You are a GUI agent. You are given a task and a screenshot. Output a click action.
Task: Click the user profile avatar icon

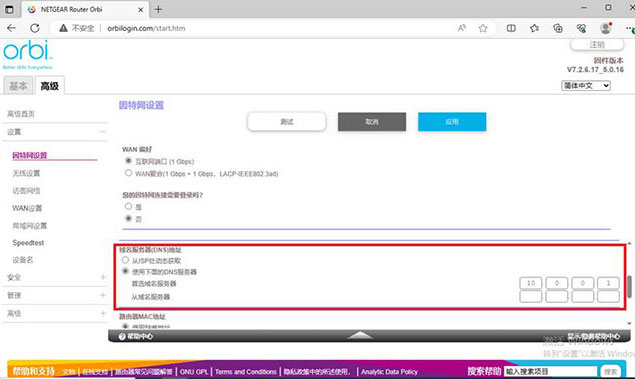point(606,28)
